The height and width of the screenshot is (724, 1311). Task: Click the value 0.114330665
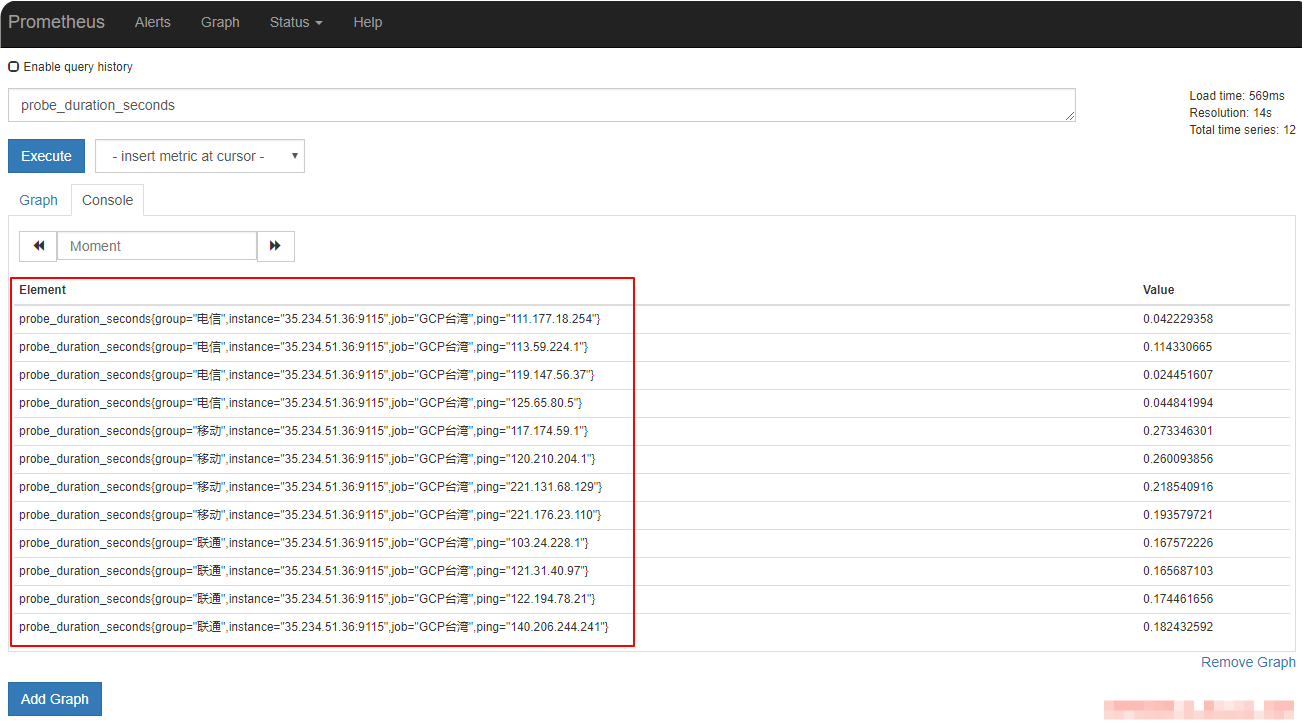coord(1178,347)
